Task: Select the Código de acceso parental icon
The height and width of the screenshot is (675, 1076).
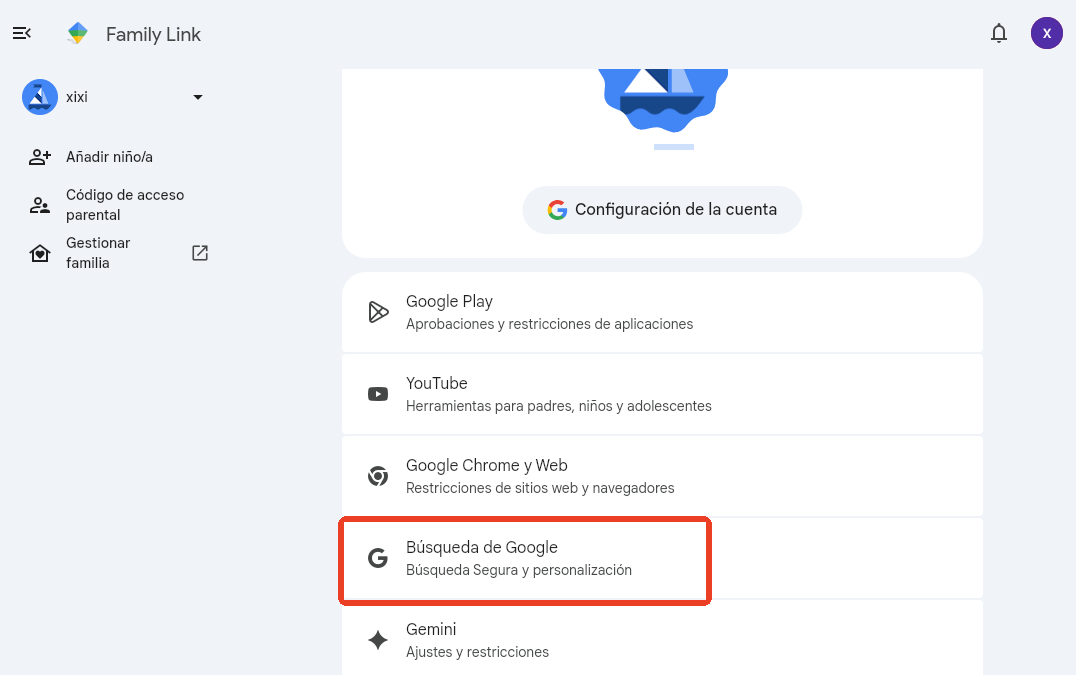Action: (x=39, y=204)
